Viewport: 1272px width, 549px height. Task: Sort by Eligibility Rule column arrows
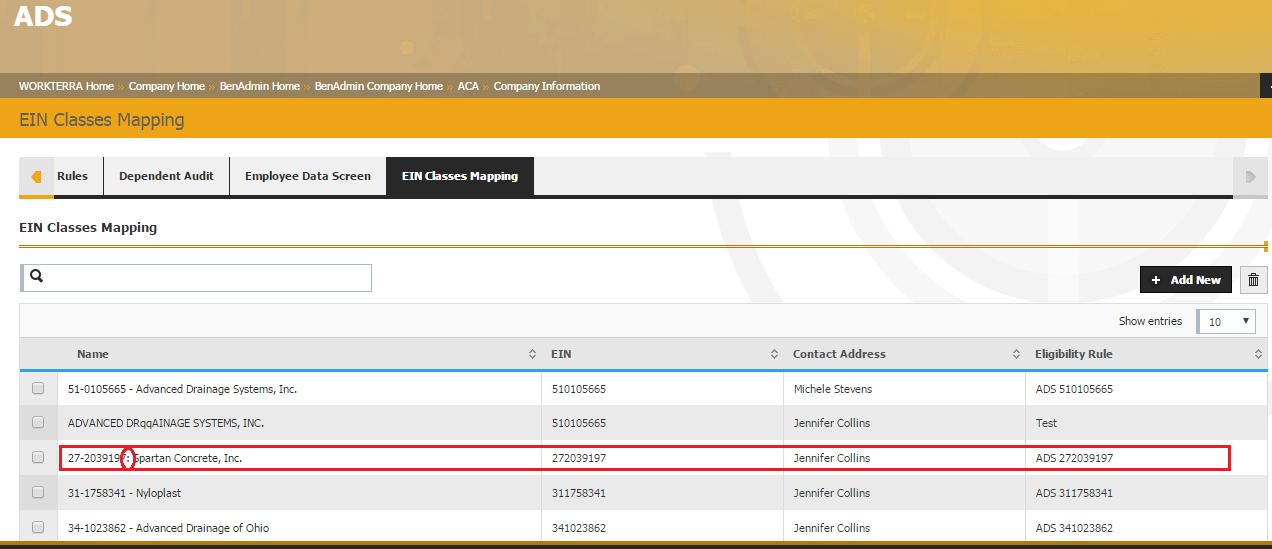point(1258,354)
